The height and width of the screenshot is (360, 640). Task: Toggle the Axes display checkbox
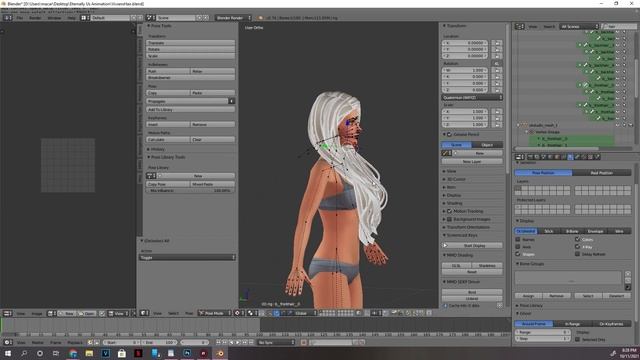(518, 247)
